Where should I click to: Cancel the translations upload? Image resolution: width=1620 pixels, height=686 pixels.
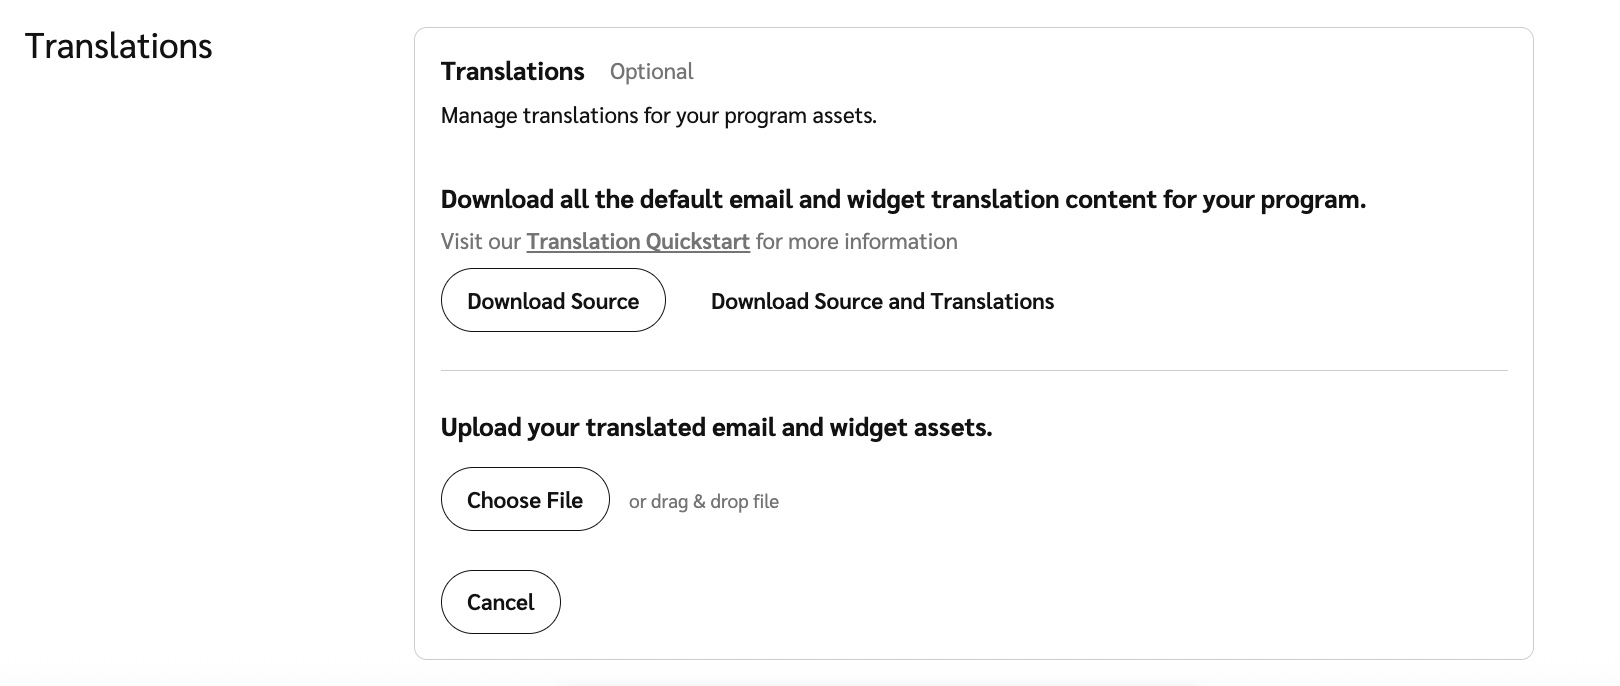point(500,602)
